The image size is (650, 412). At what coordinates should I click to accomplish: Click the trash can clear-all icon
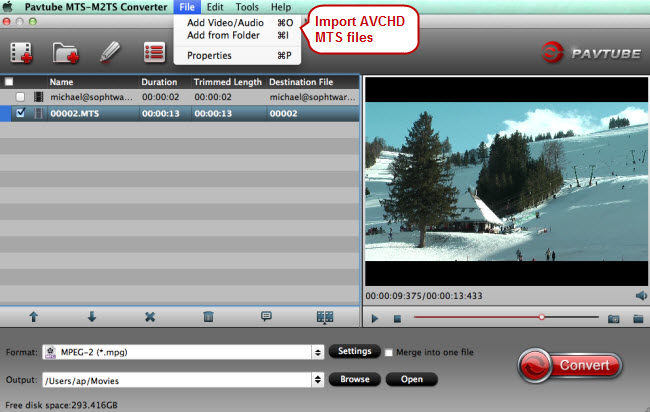[x=208, y=317]
